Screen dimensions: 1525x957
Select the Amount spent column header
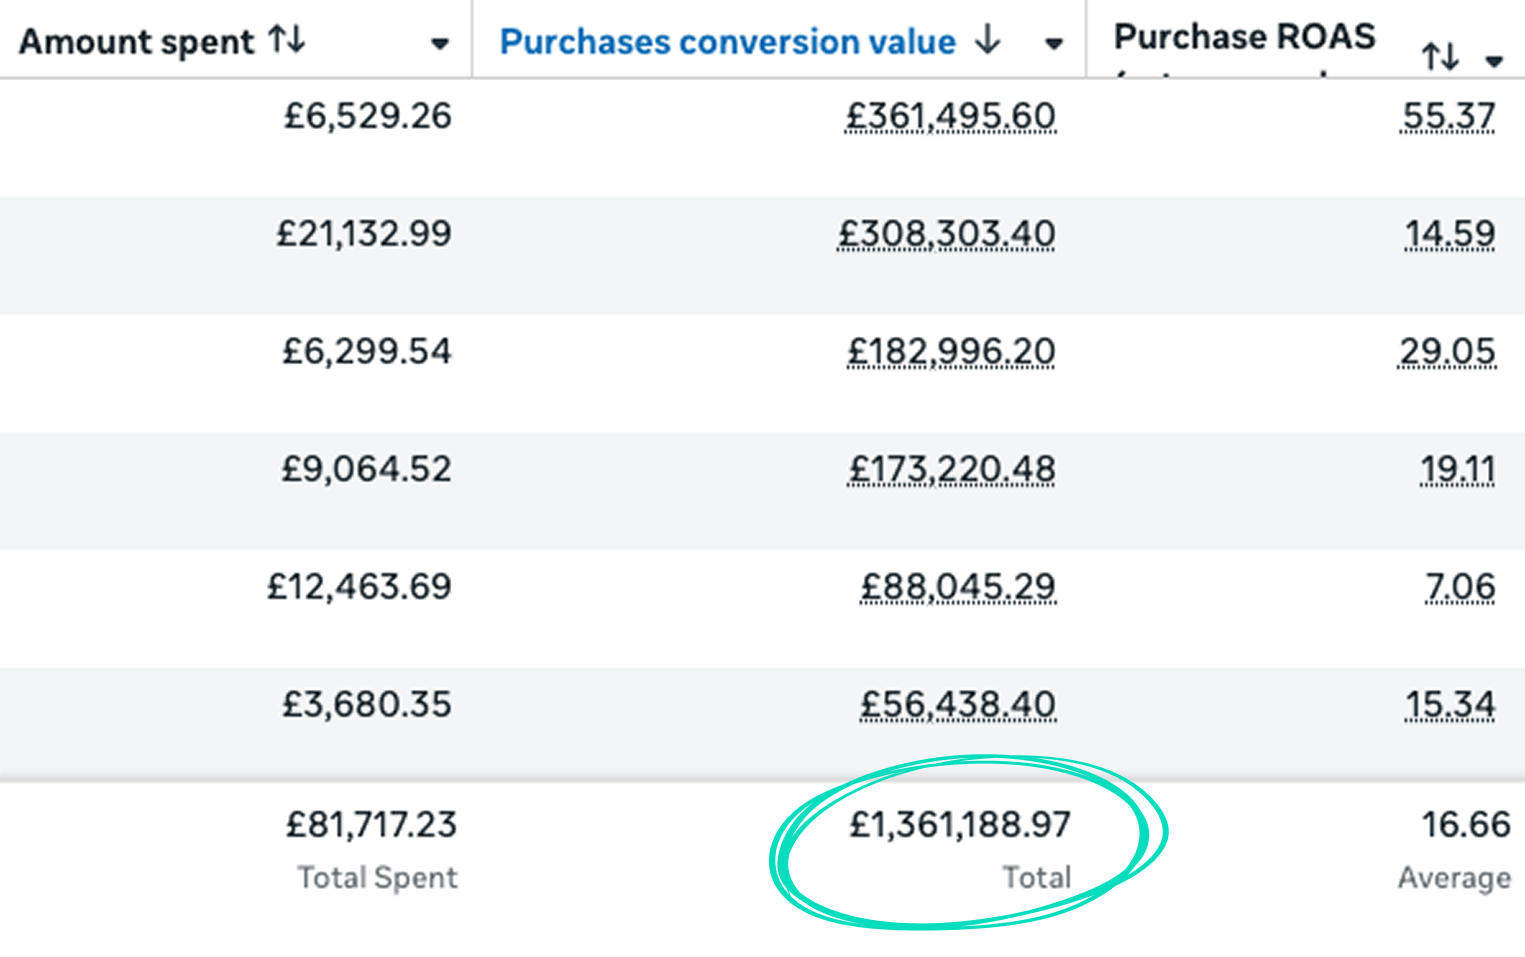(137, 40)
